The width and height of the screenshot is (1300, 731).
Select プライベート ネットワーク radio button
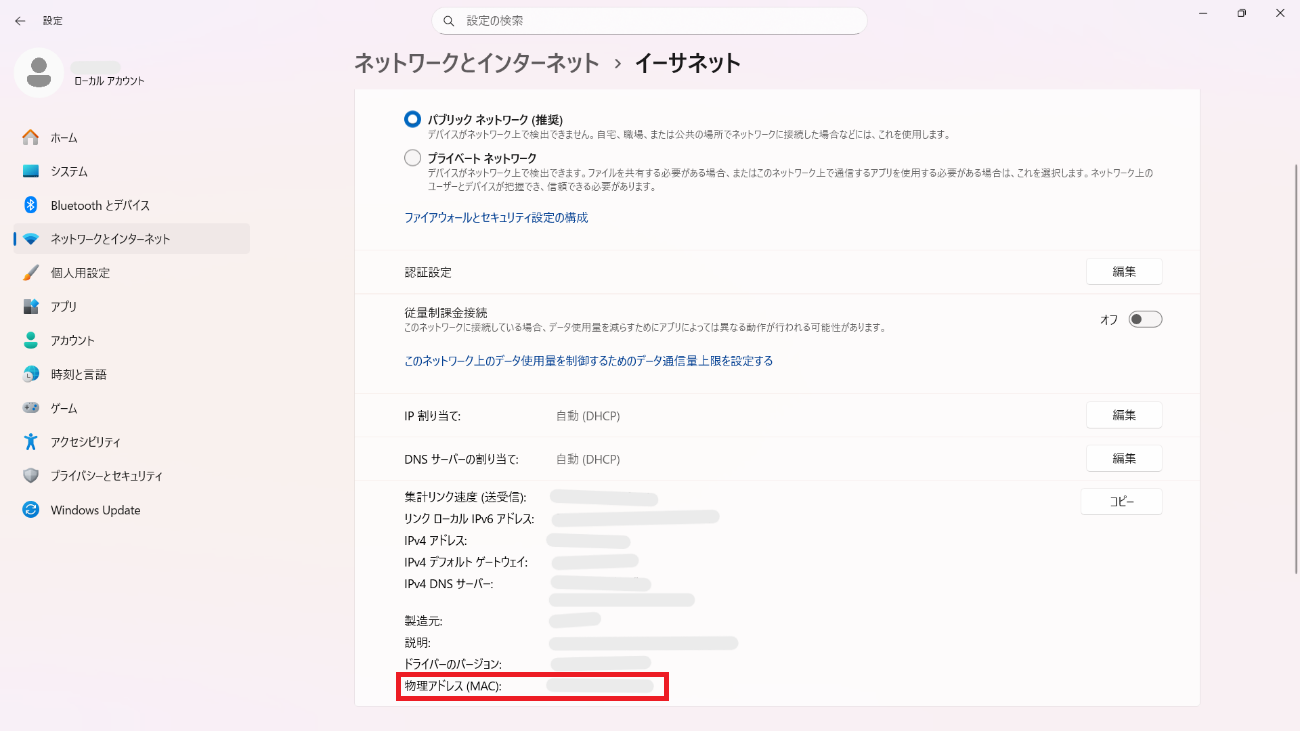tap(412, 158)
